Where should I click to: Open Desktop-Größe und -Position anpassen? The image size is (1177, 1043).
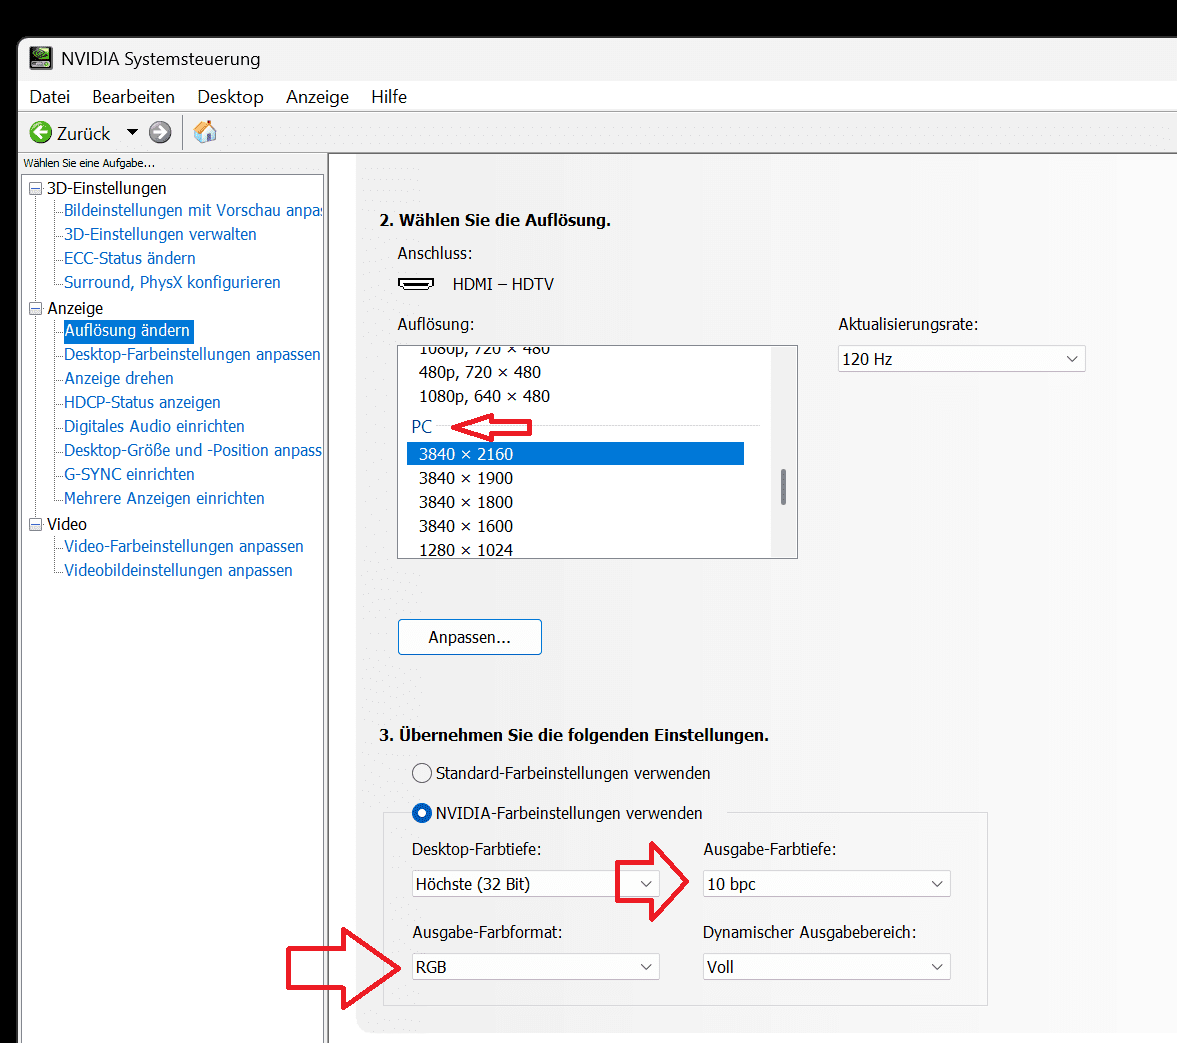coord(193,451)
